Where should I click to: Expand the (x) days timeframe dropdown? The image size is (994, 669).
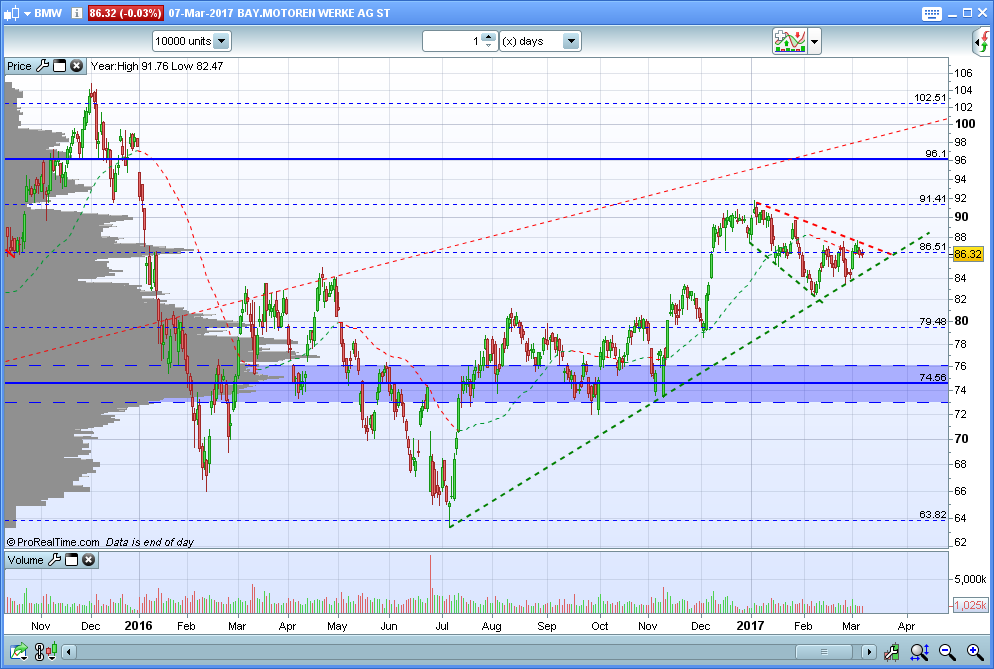click(x=571, y=41)
